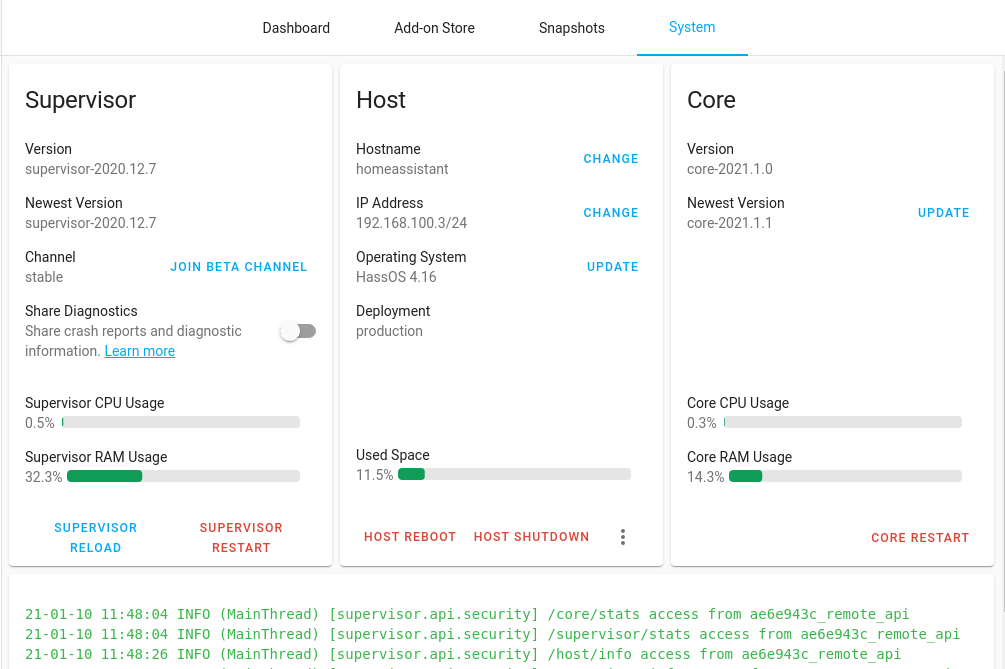Click the Supervisor card heading

tap(81, 100)
